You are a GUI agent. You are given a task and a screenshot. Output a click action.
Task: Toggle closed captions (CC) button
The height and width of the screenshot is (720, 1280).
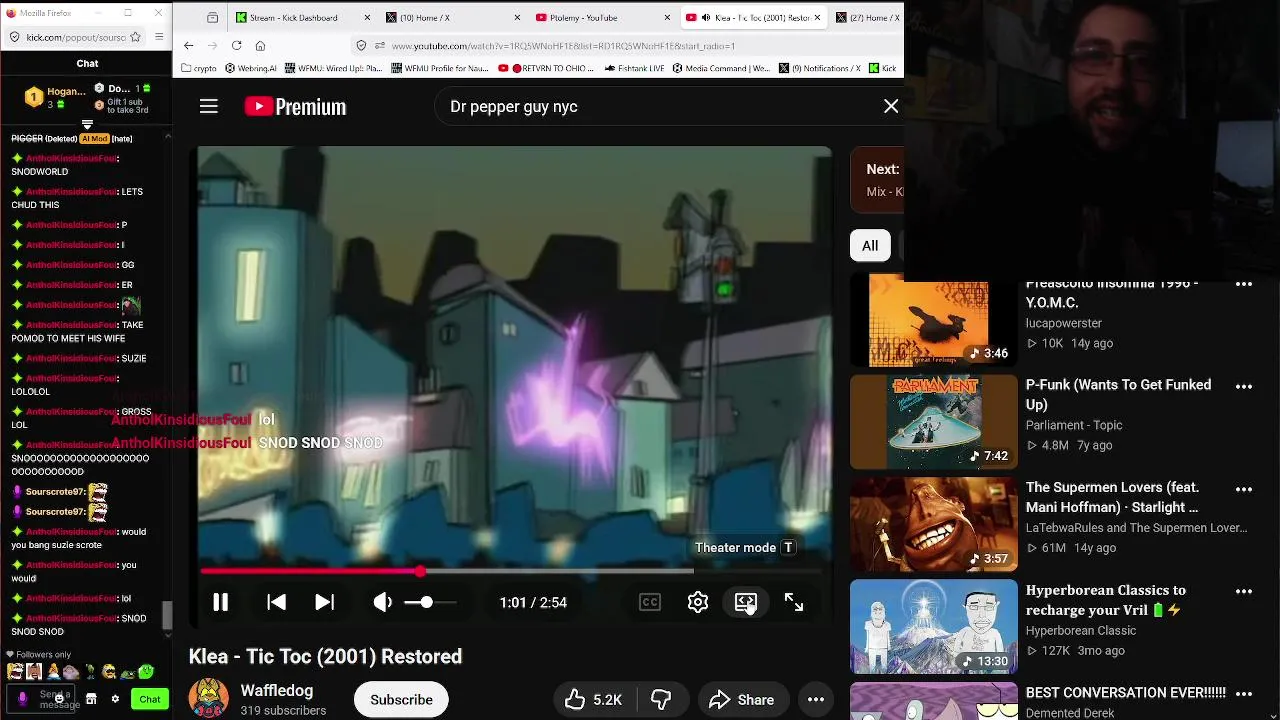coord(650,602)
